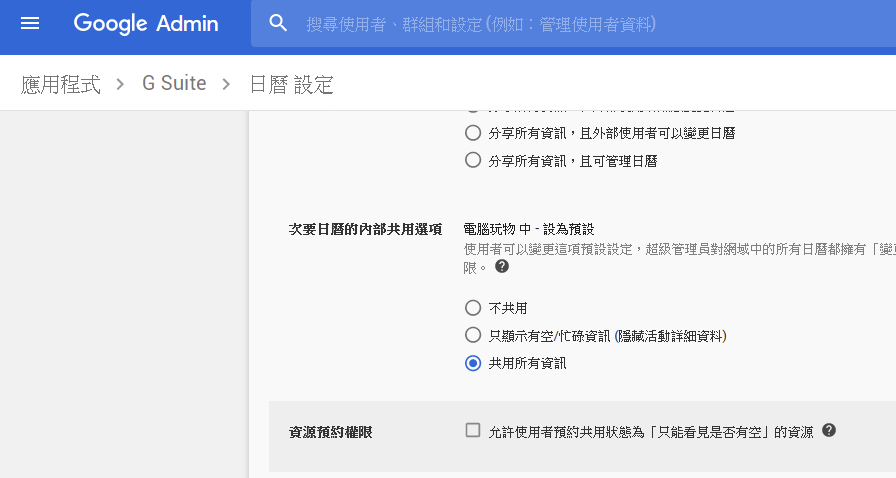Click the chevron after G Suite breadcrumb
The height and width of the screenshot is (478, 896).
pyautogui.click(x=227, y=84)
